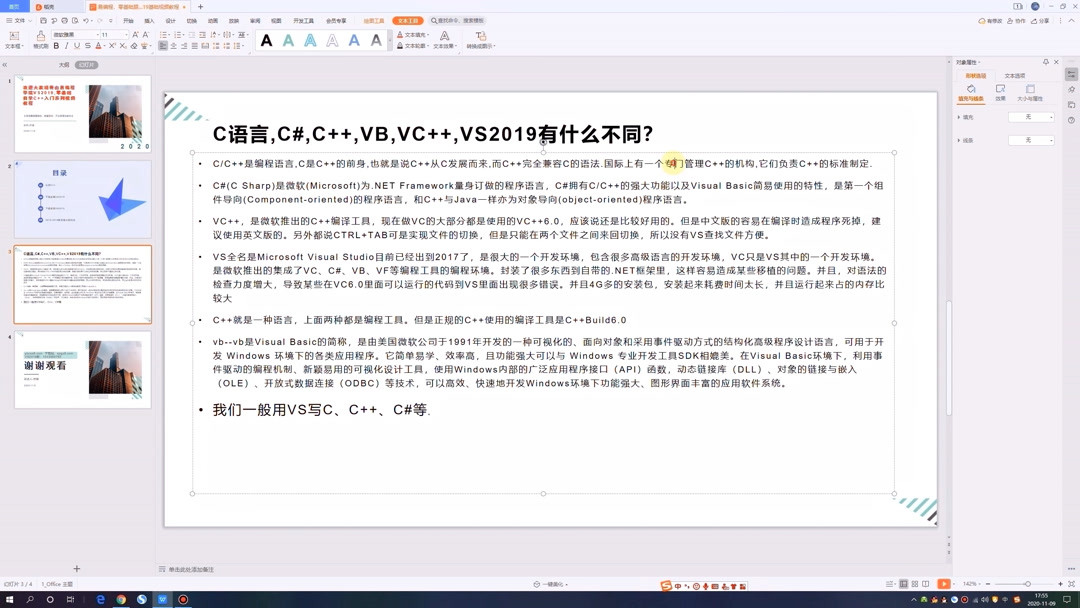1080x608 pixels.
Task: Adjust the zoom slider in status bar
Action: click(1028, 583)
